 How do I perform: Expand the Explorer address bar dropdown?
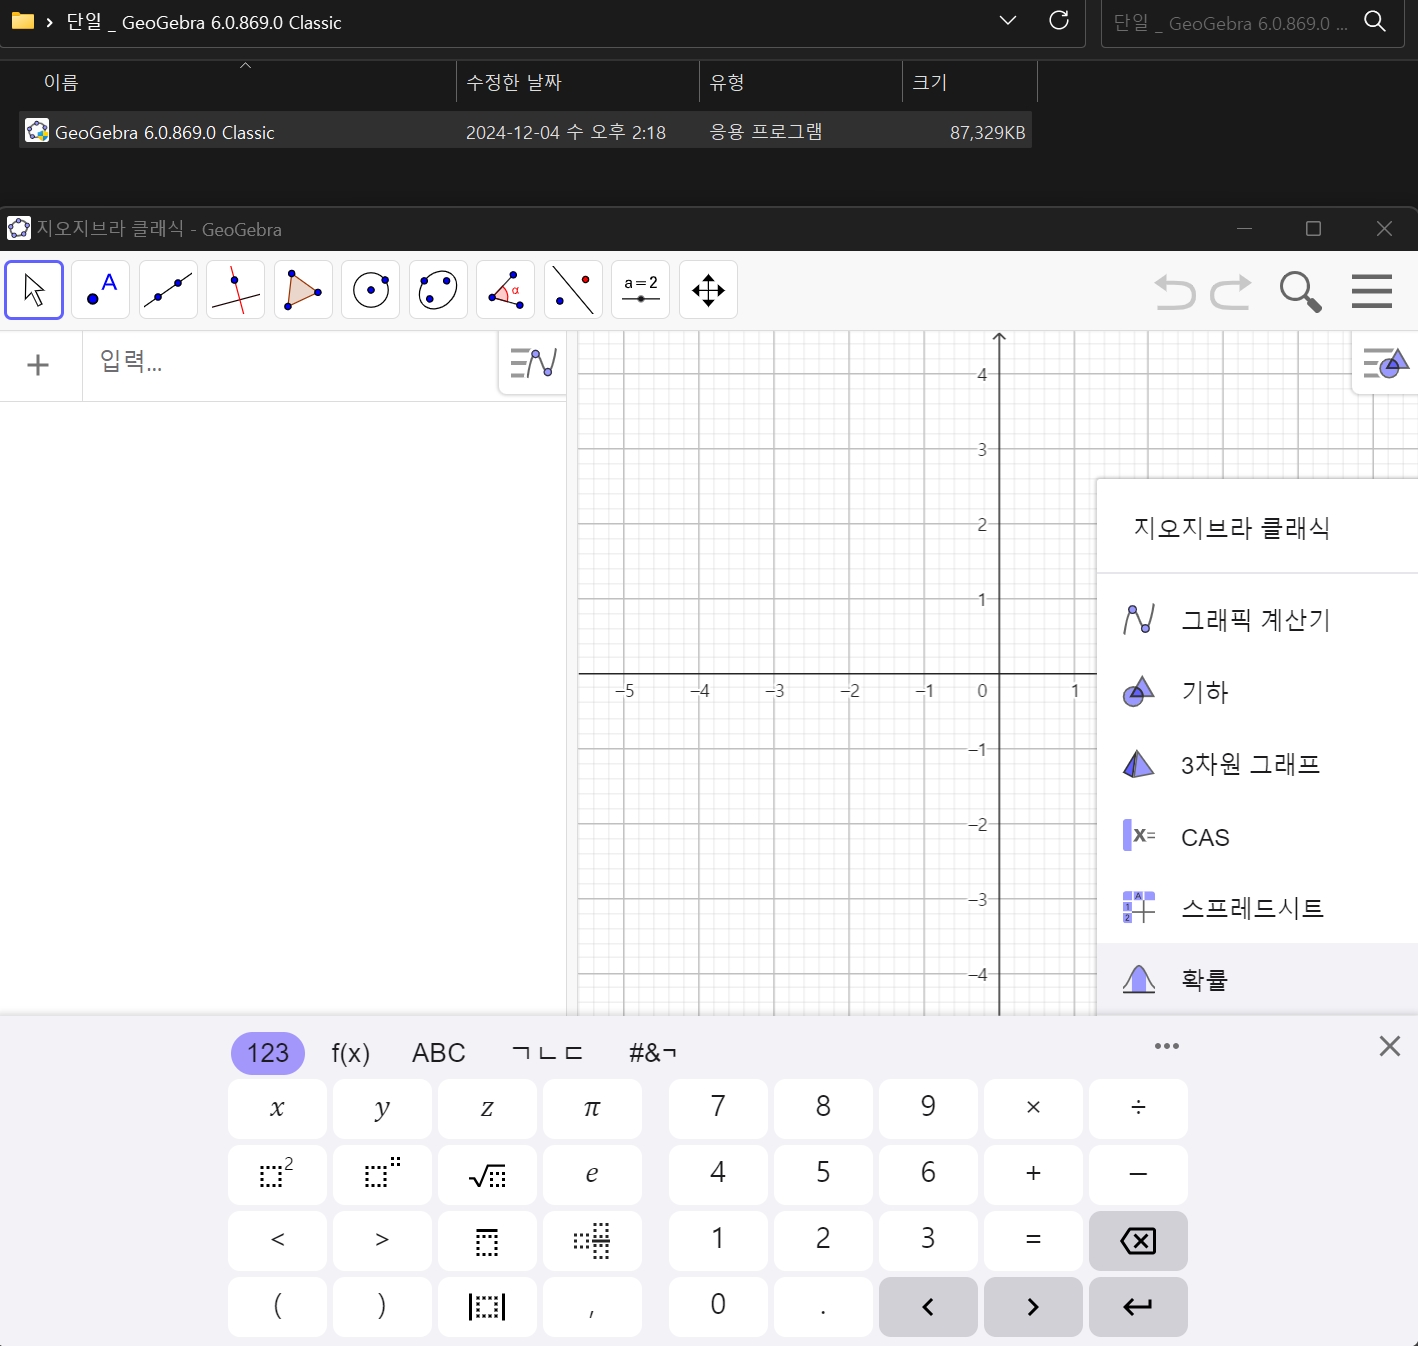coord(1008,21)
